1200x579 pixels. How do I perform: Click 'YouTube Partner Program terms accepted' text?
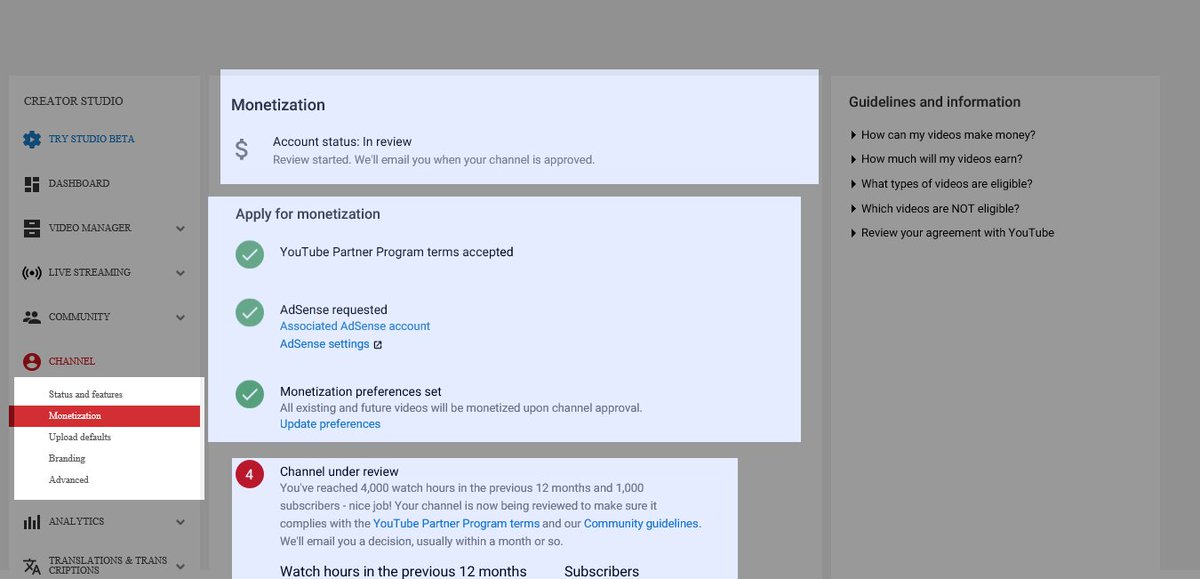click(397, 252)
